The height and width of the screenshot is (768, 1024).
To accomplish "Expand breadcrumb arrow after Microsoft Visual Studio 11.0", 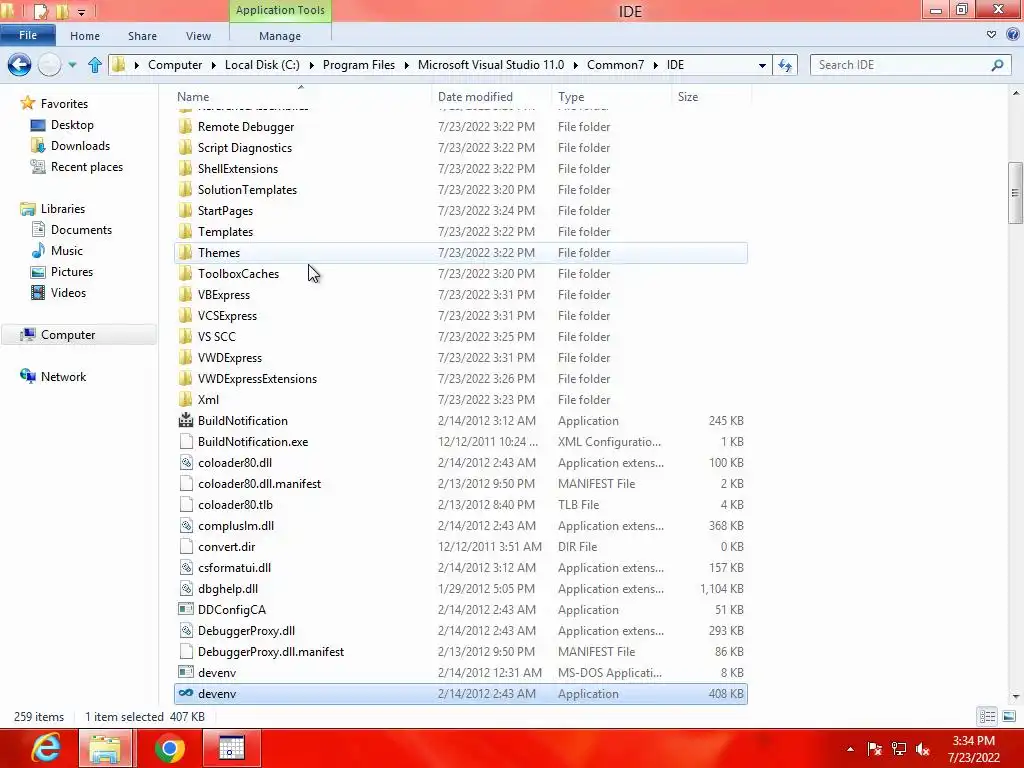I will pos(575,65).
